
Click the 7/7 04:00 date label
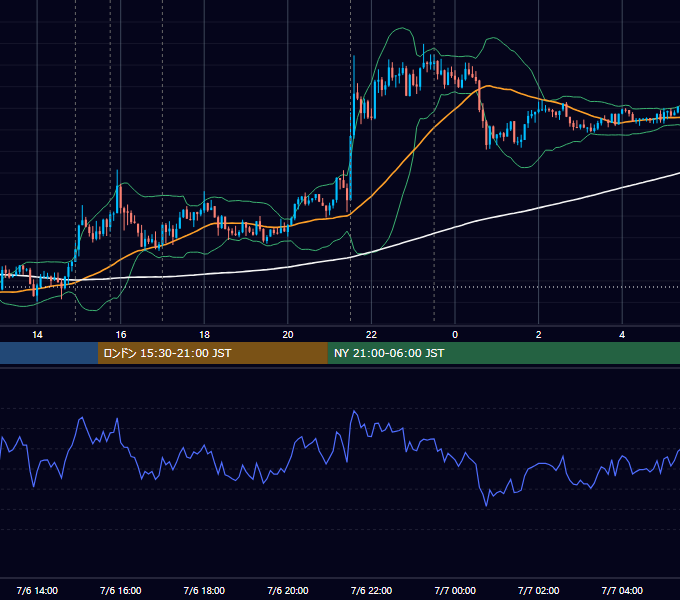tap(622, 590)
